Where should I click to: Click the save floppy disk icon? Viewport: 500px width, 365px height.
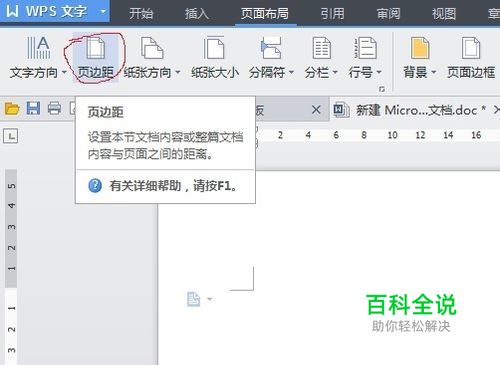(x=33, y=109)
